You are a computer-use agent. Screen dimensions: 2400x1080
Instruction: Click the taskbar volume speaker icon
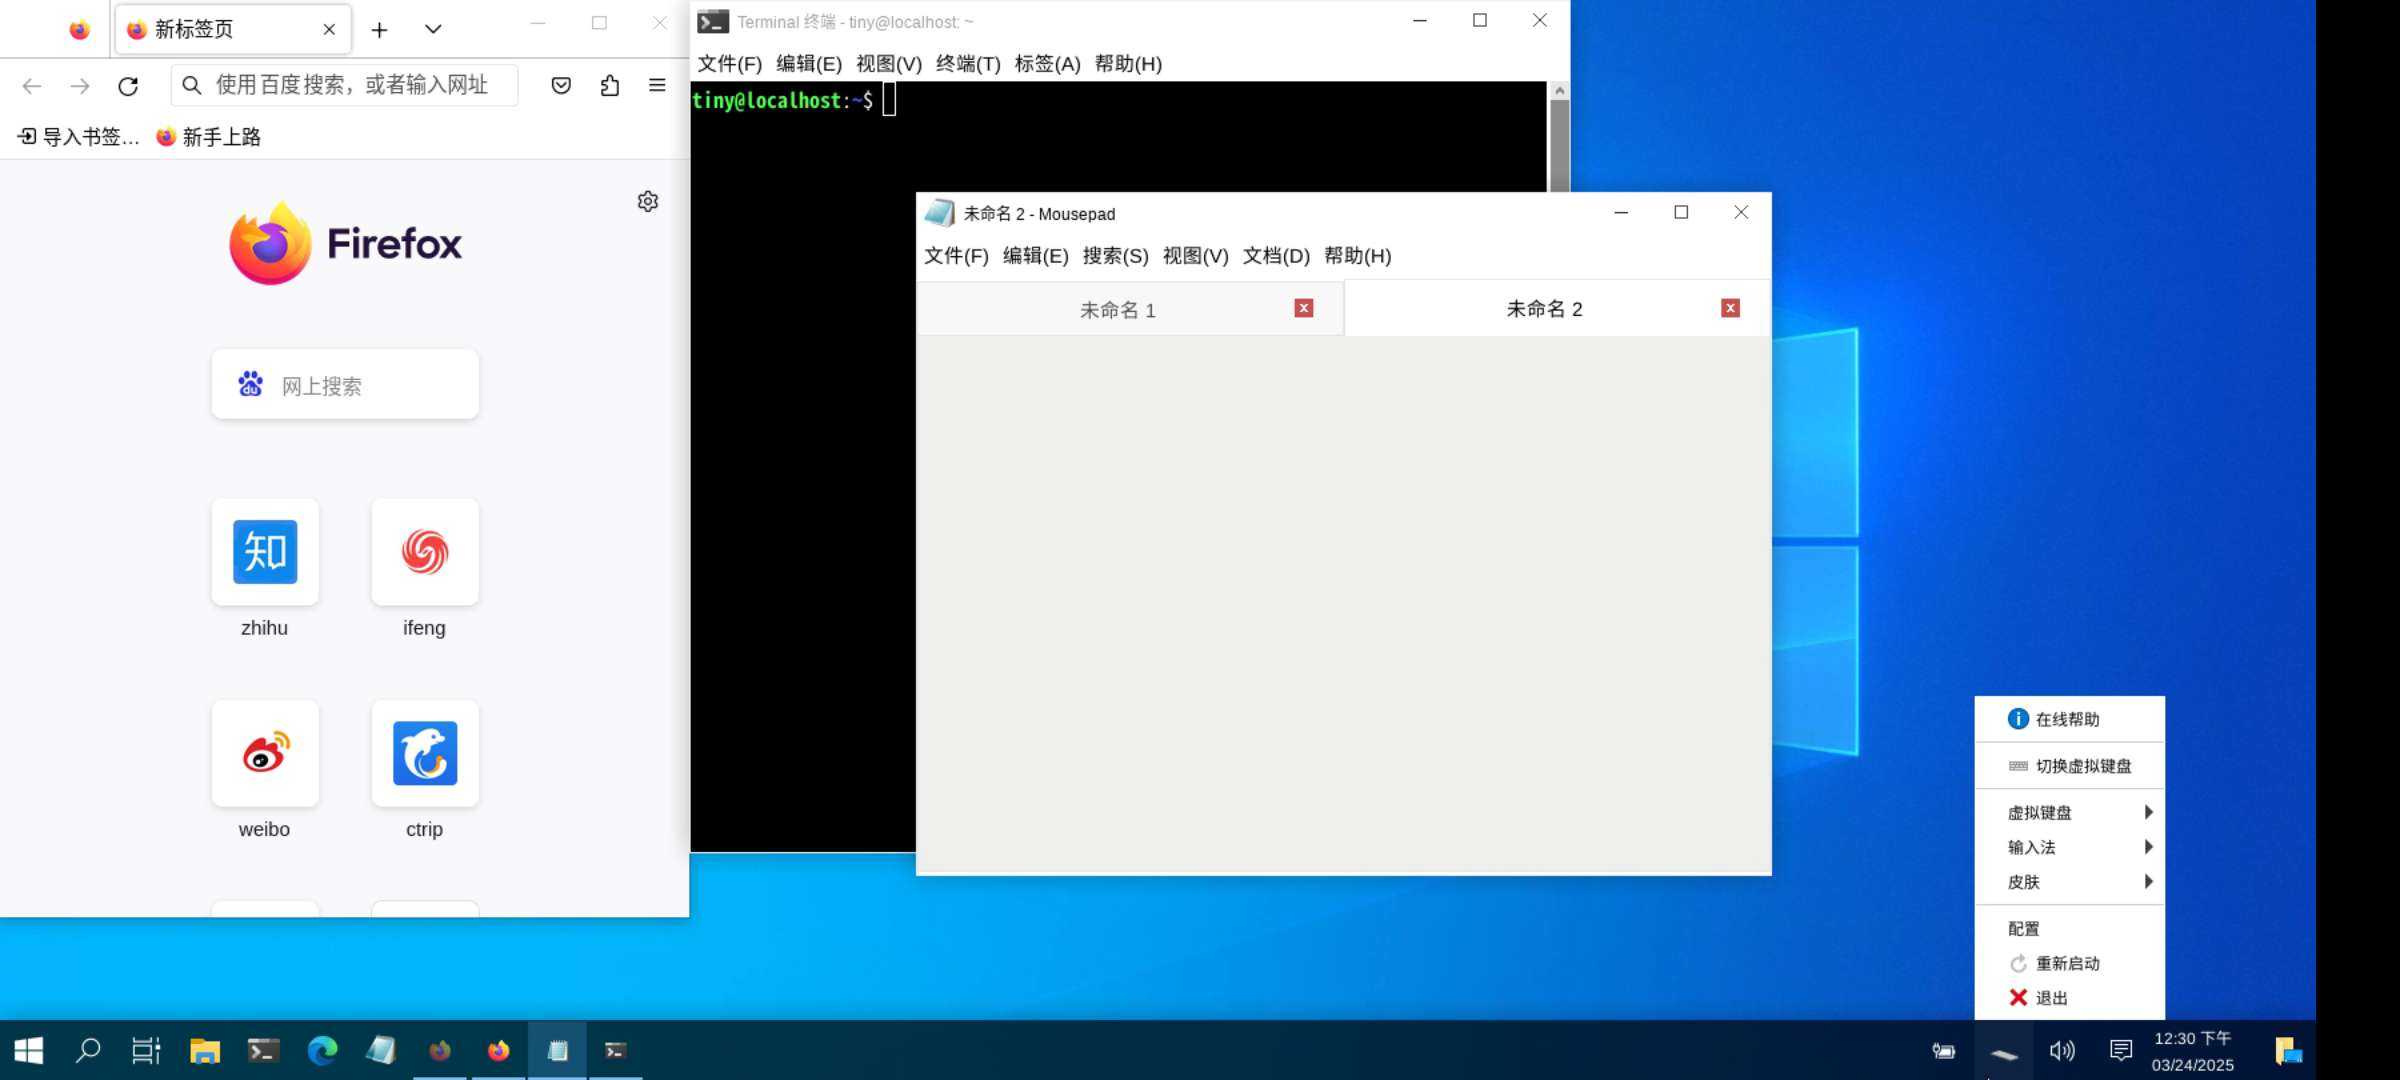click(2061, 1050)
